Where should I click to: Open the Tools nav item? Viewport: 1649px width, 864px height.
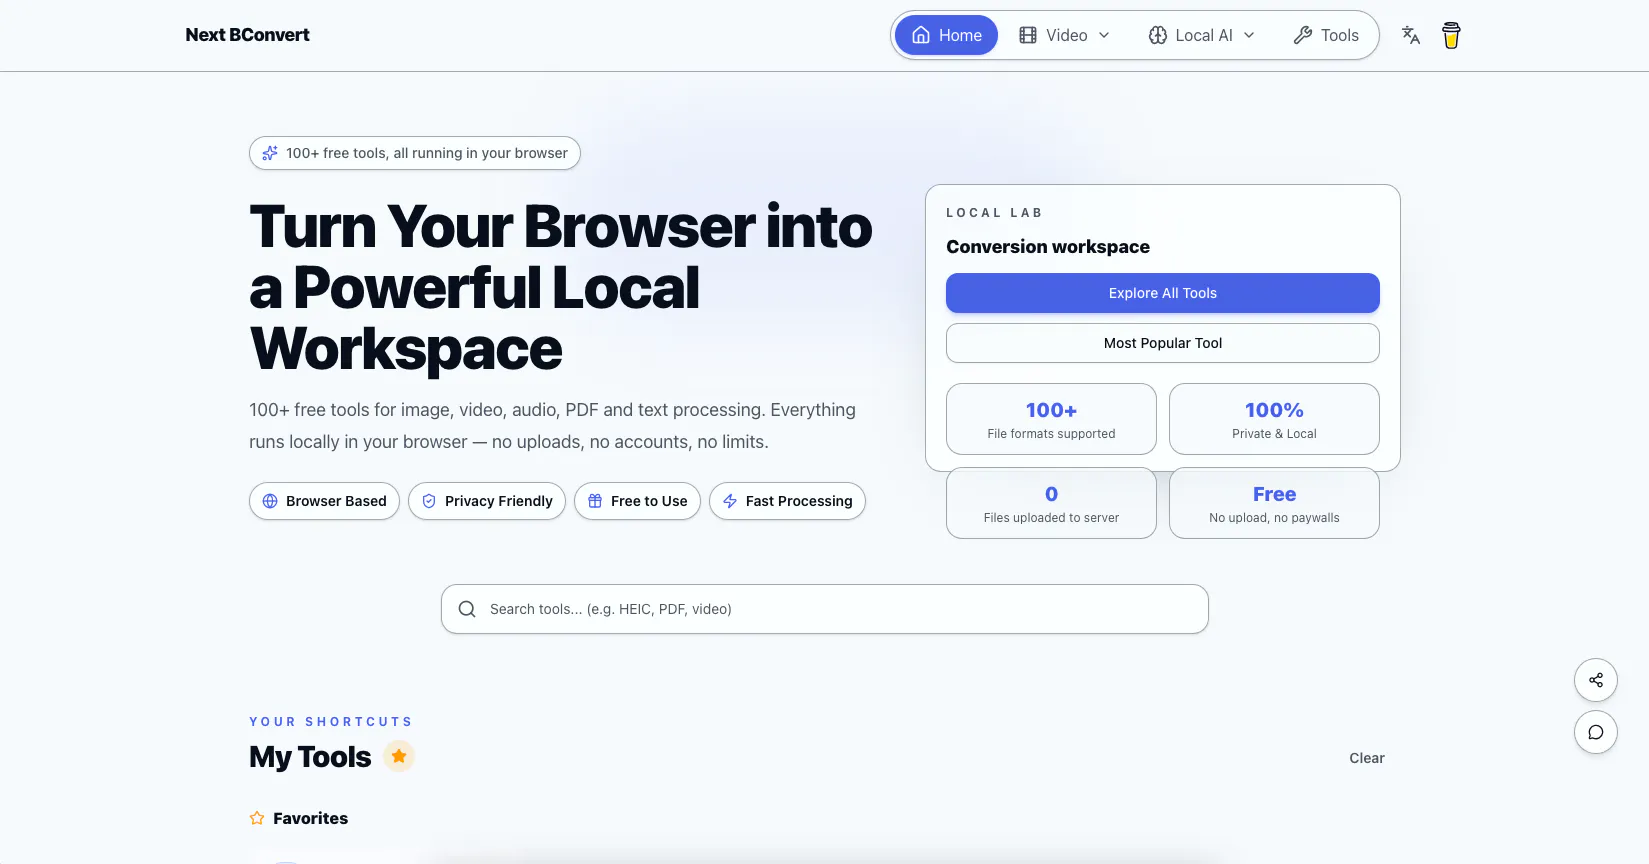1326,35
